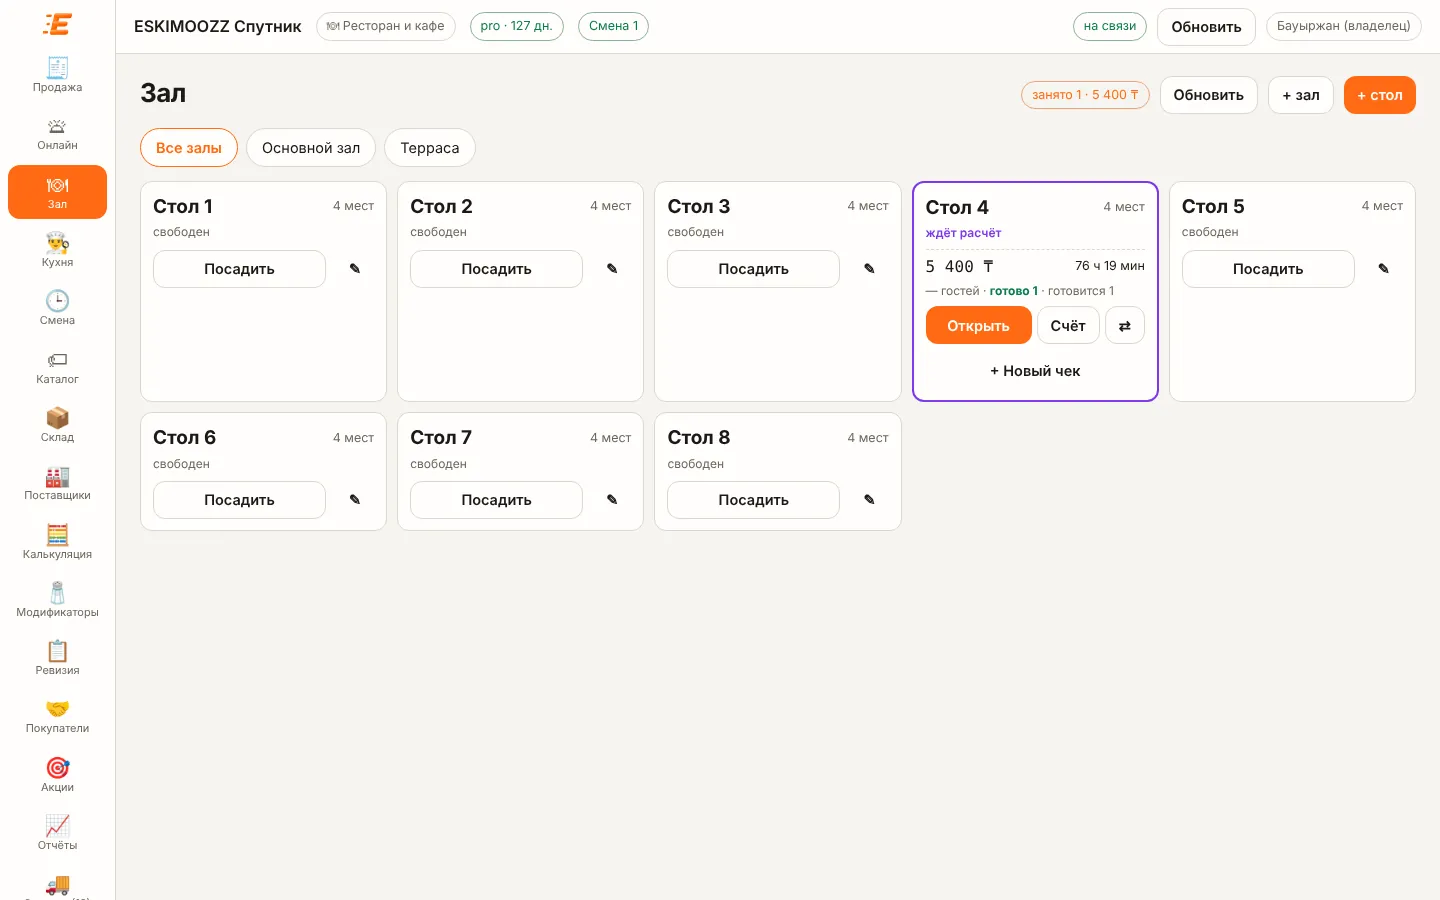The width and height of the screenshot is (1440, 900).
Task: Seat guests at Стол 5
Action: [1268, 269]
